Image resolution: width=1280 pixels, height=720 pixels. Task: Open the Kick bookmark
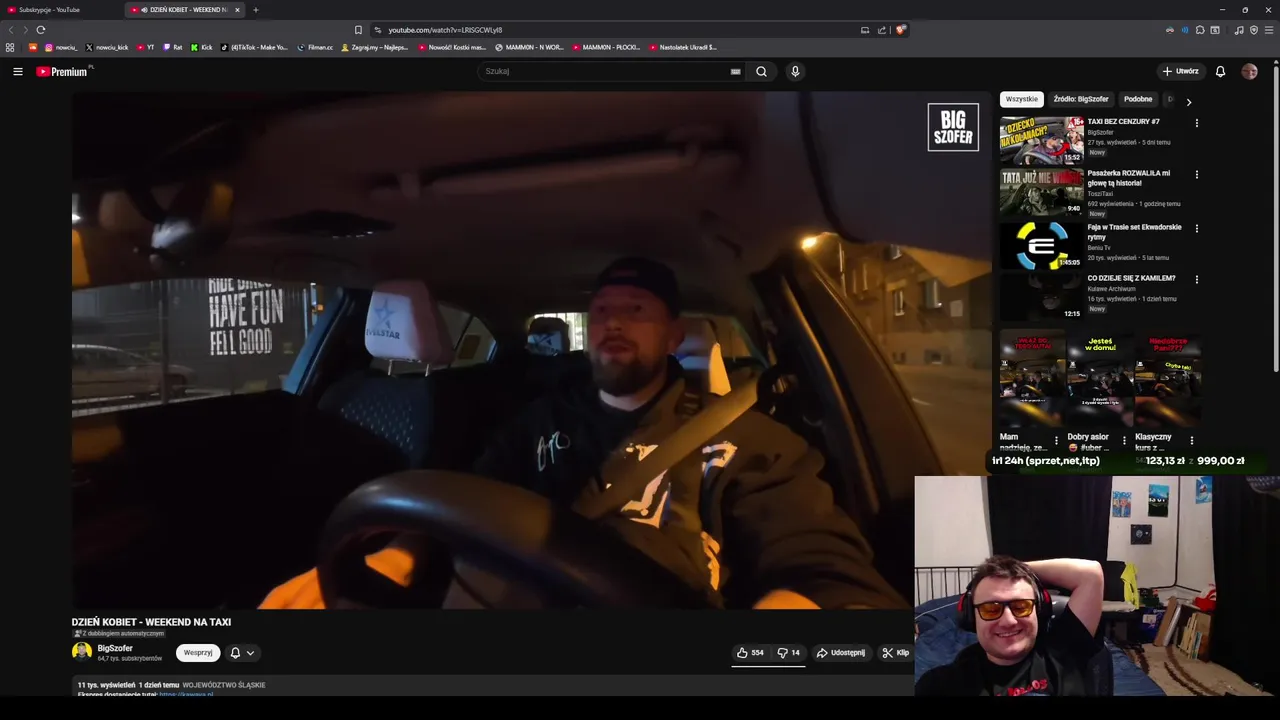[201, 47]
